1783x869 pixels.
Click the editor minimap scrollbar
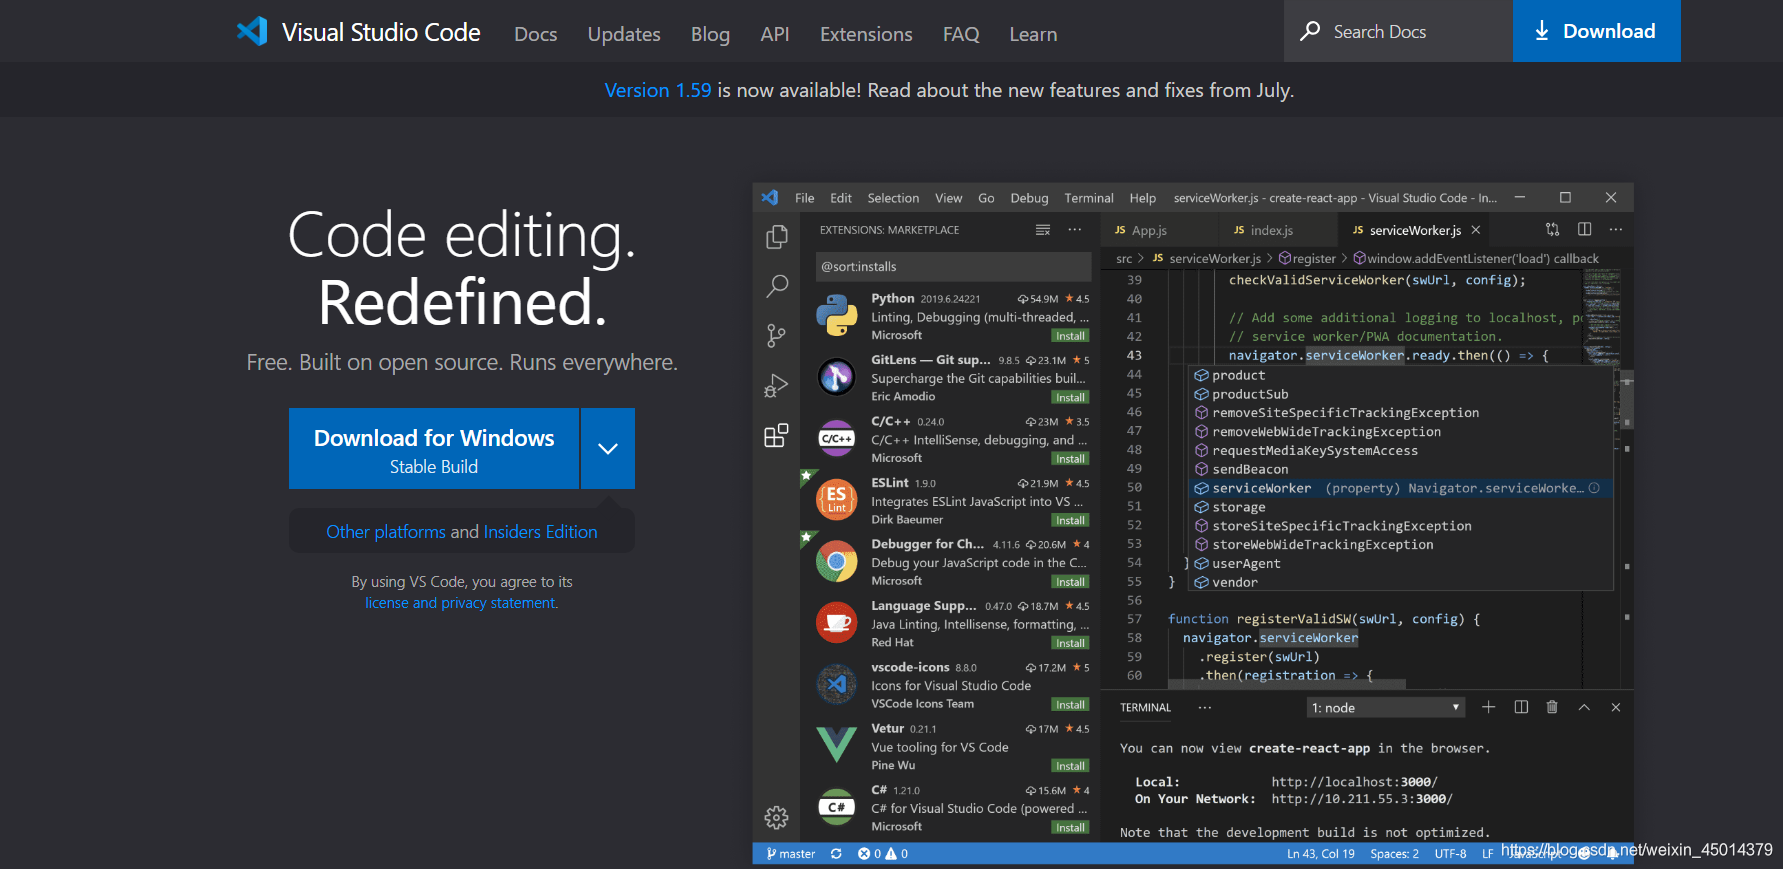tap(1626, 400)
